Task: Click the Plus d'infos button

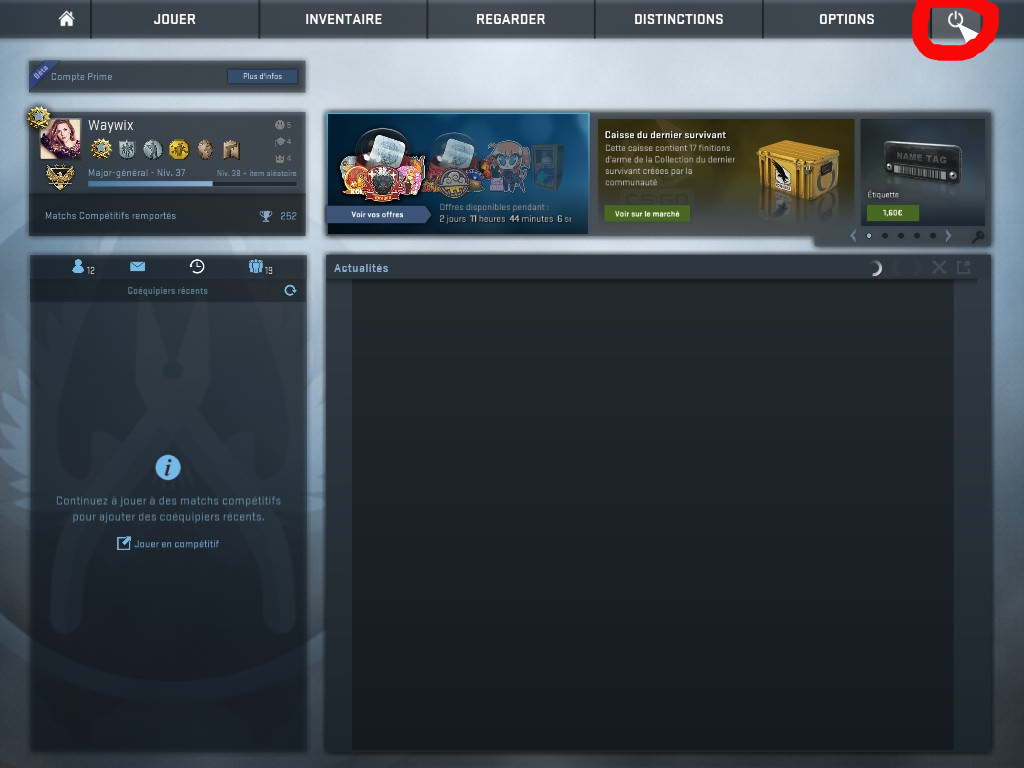Action: click(x=263, y=76)
